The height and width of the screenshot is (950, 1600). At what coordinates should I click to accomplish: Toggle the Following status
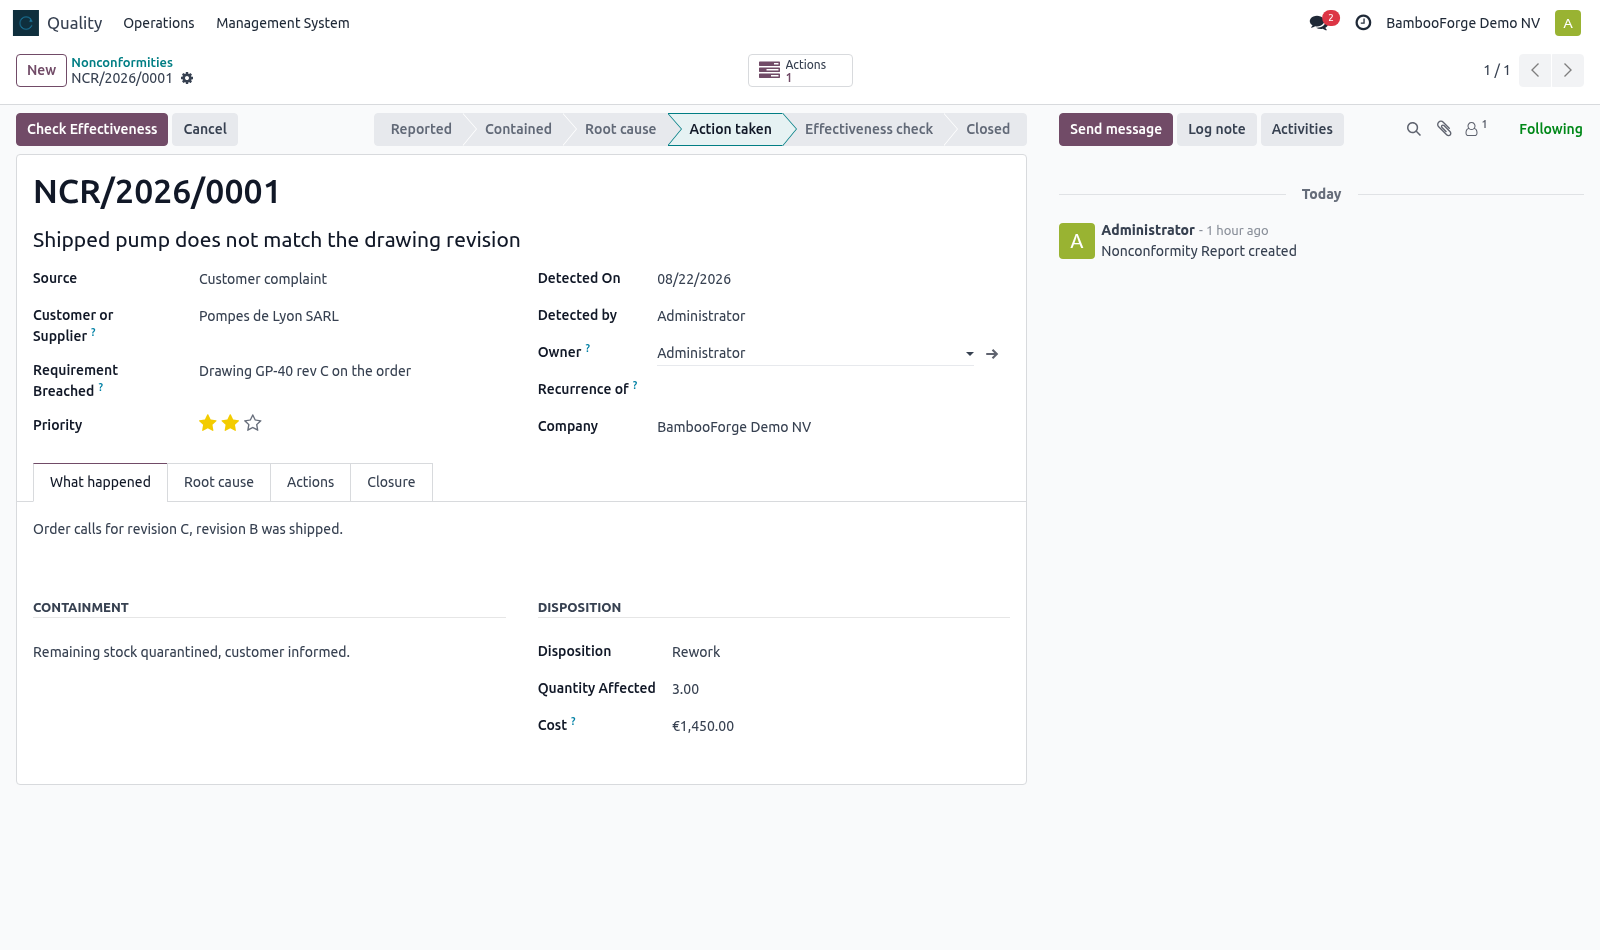[1551, 129]
